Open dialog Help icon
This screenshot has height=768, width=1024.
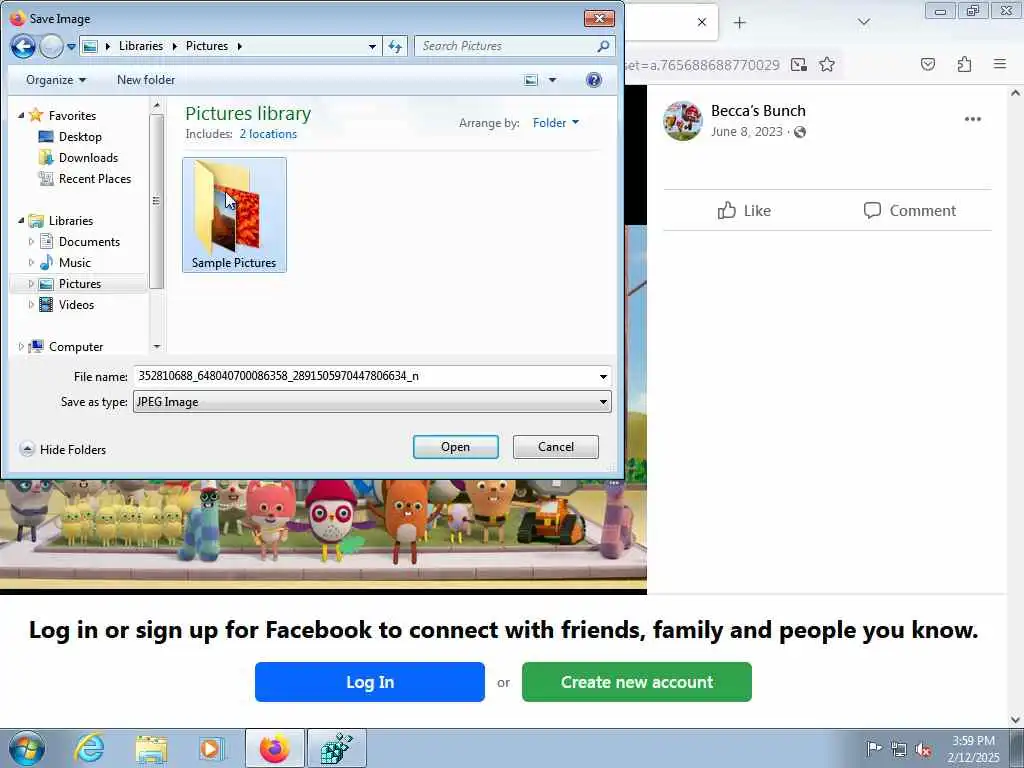tap(594, 80)
